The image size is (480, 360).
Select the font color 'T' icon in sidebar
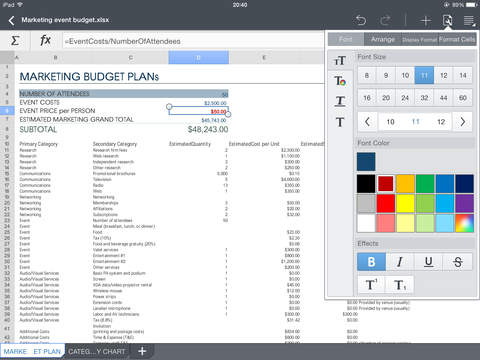(x=340, y=81)
